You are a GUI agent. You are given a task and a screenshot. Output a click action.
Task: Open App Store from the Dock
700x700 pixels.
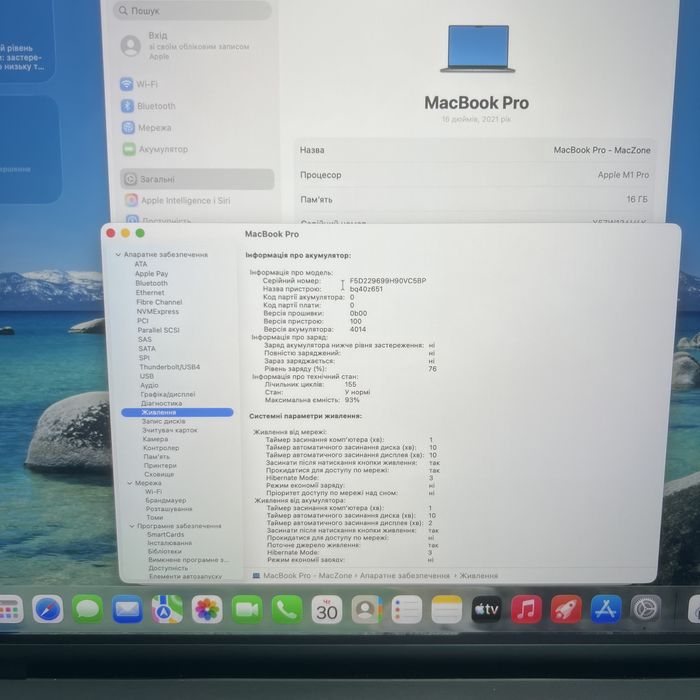pos(606,609)
